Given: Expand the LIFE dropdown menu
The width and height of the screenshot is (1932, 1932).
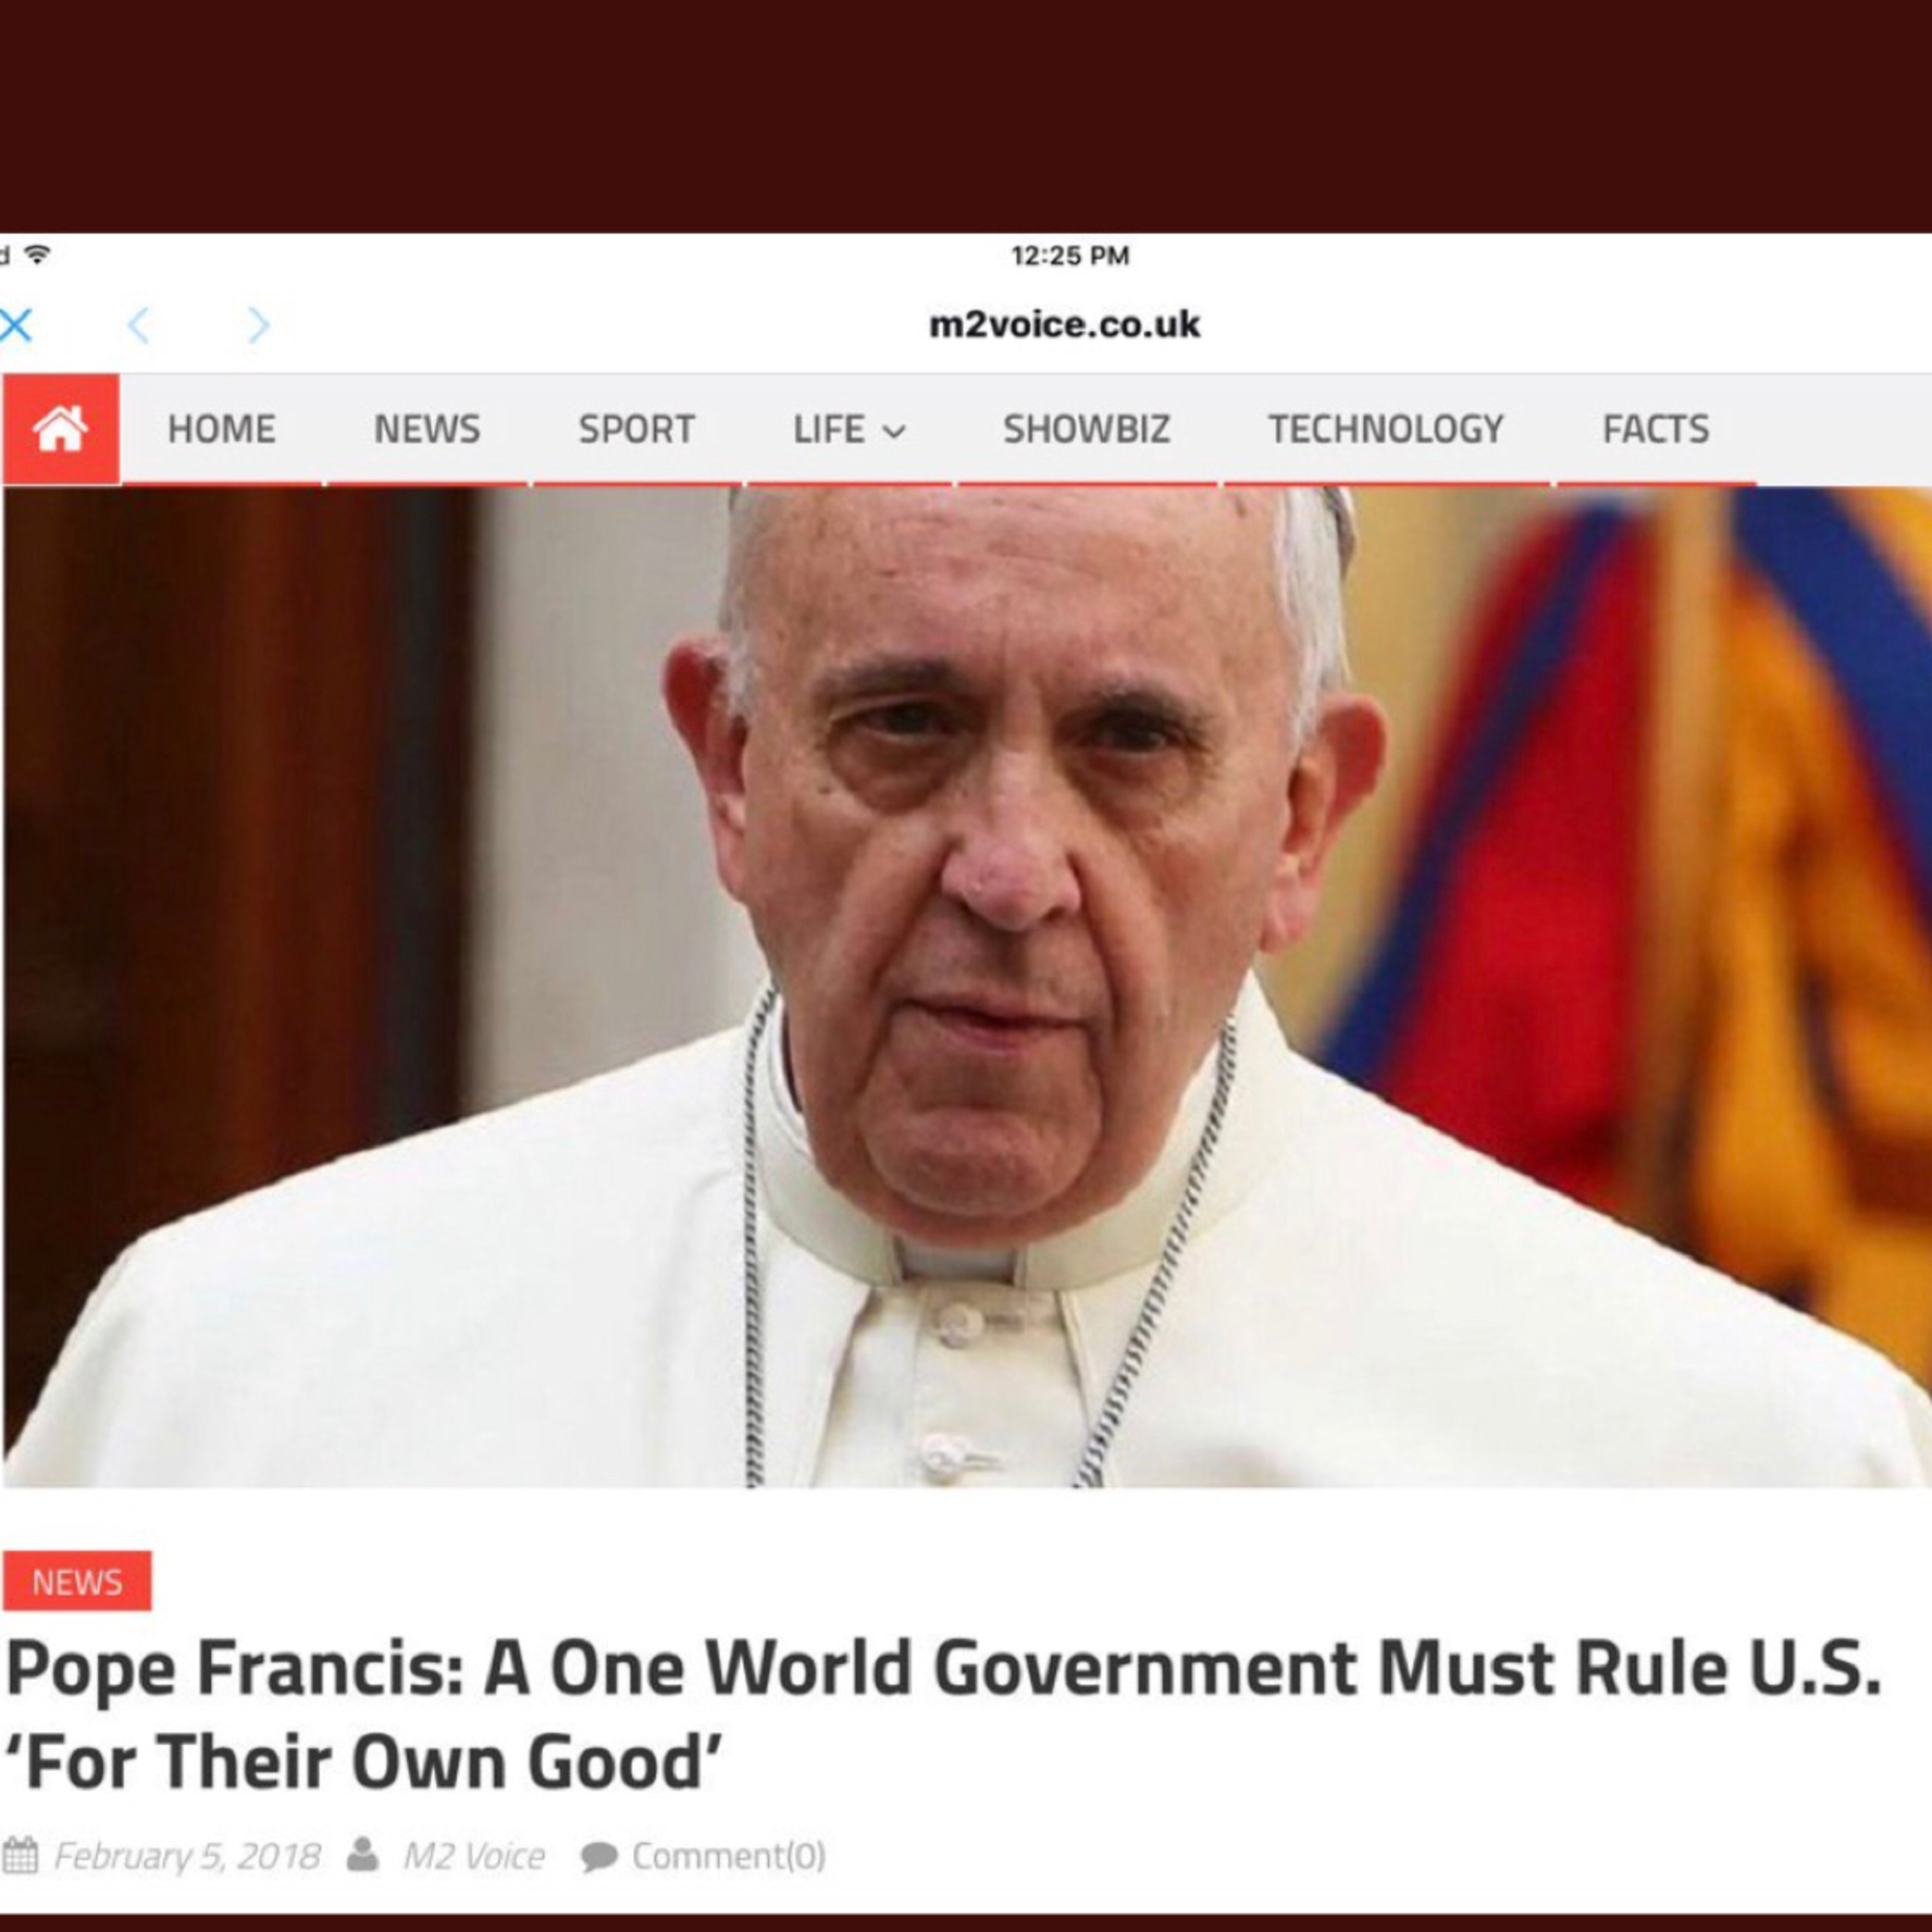Looking at the screenshot, I should click(849, 429).
